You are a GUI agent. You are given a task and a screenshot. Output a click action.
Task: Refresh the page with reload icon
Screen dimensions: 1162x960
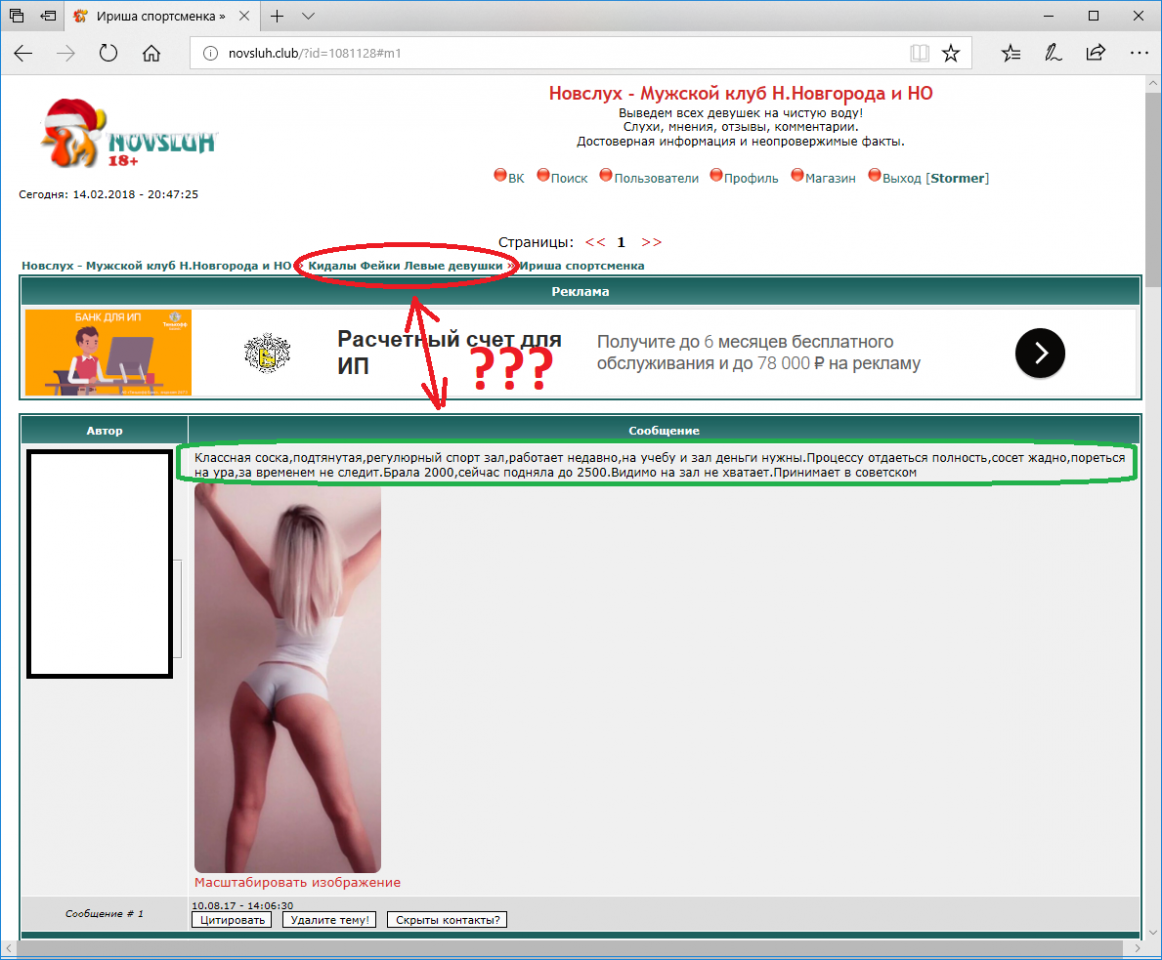click(x=108, y=53)
